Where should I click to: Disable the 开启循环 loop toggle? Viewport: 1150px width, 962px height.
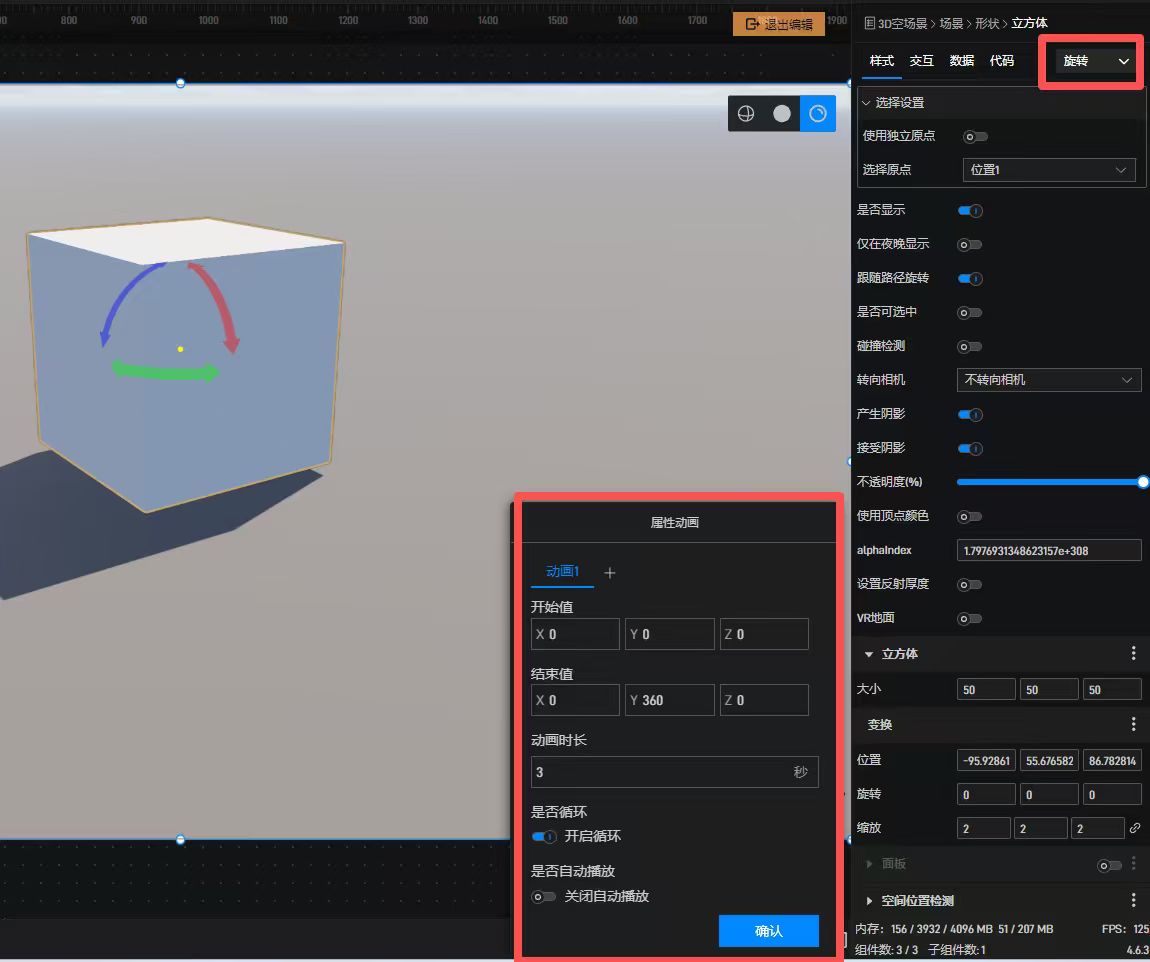click(x=544, y=837)
